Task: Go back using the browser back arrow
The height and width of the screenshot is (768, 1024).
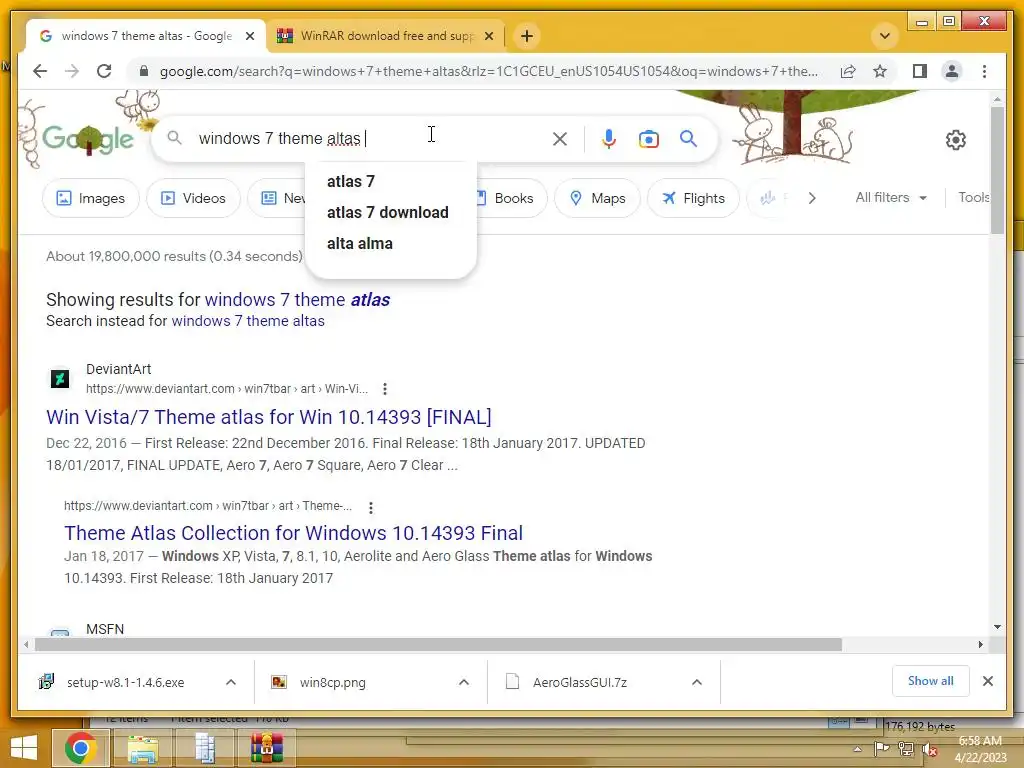Action: [x=40, y=71]
